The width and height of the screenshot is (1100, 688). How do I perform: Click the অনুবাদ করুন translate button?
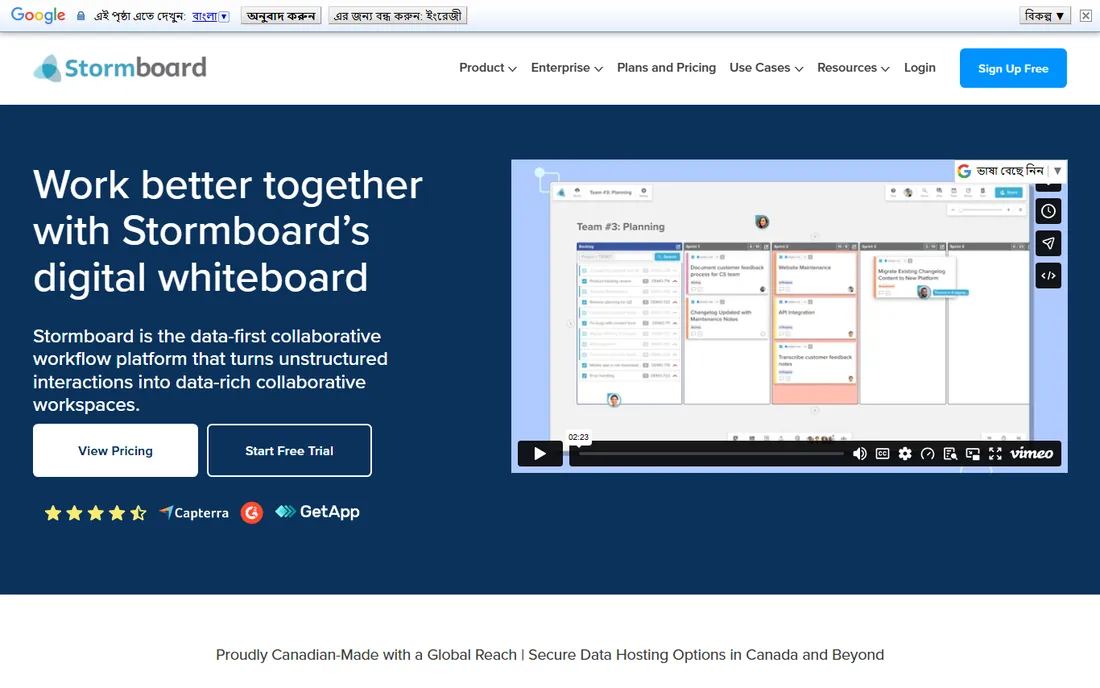pos(281,15)
